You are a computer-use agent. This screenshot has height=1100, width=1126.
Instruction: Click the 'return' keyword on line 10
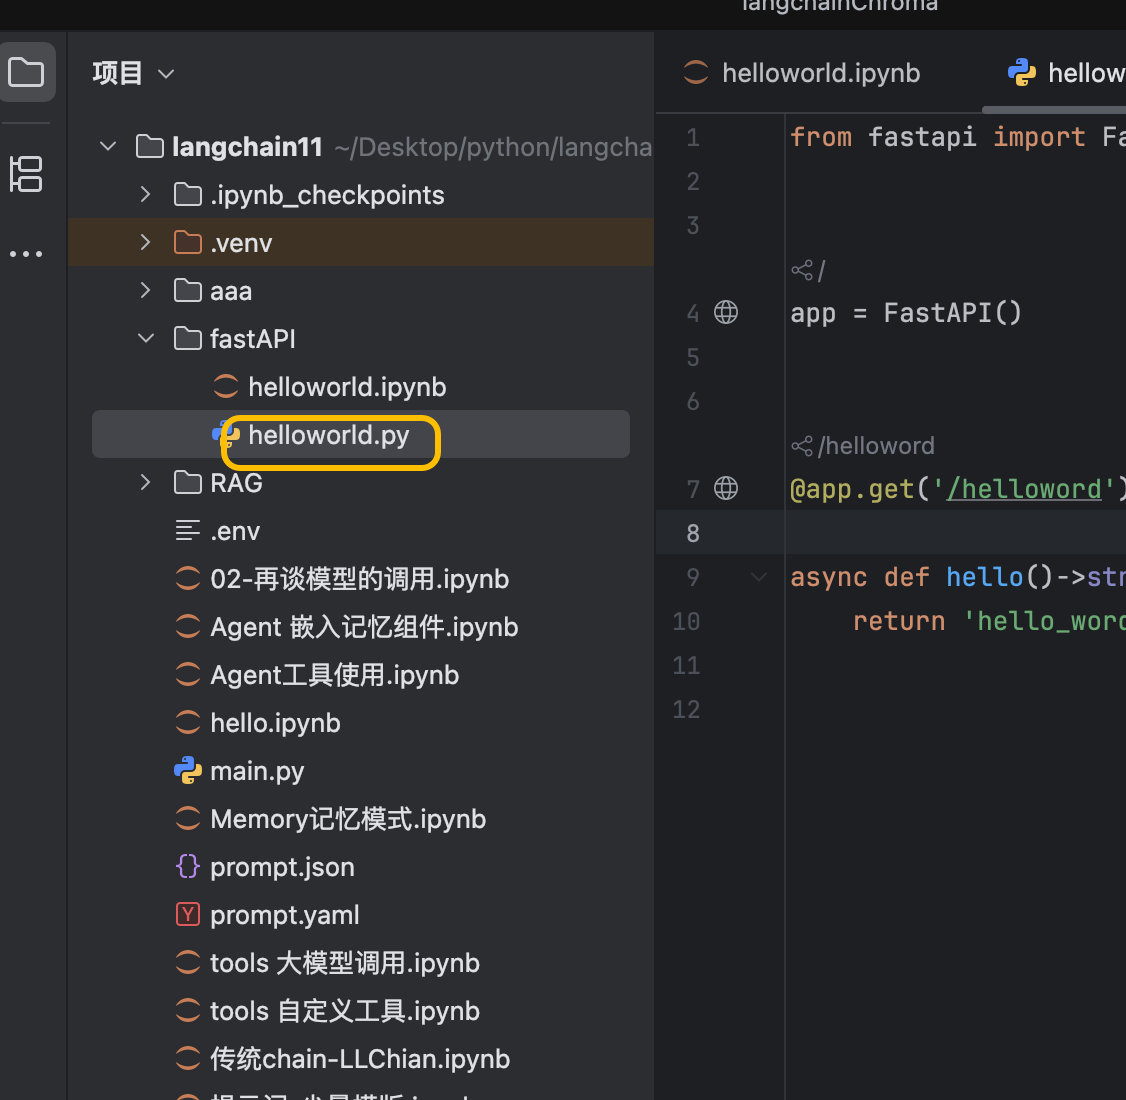(x=898, y=621)
